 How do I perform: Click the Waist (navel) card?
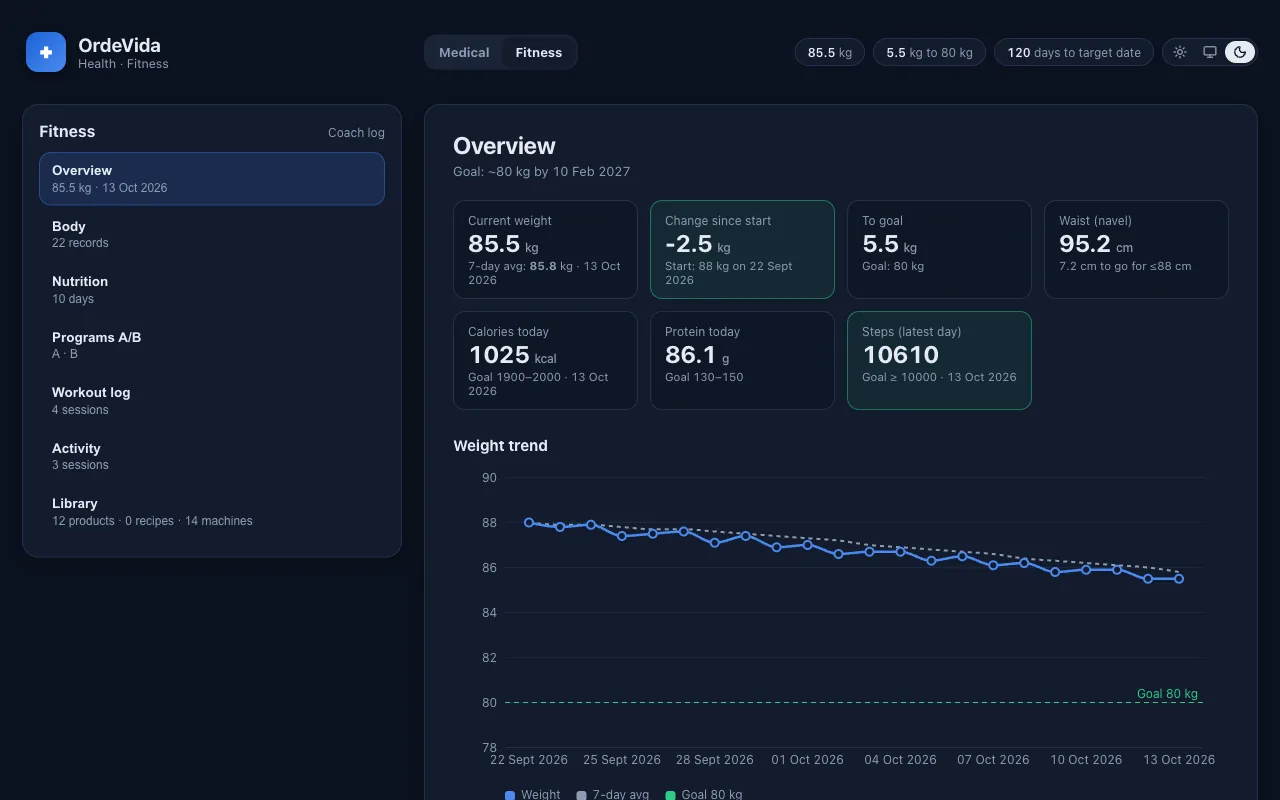1136,250
